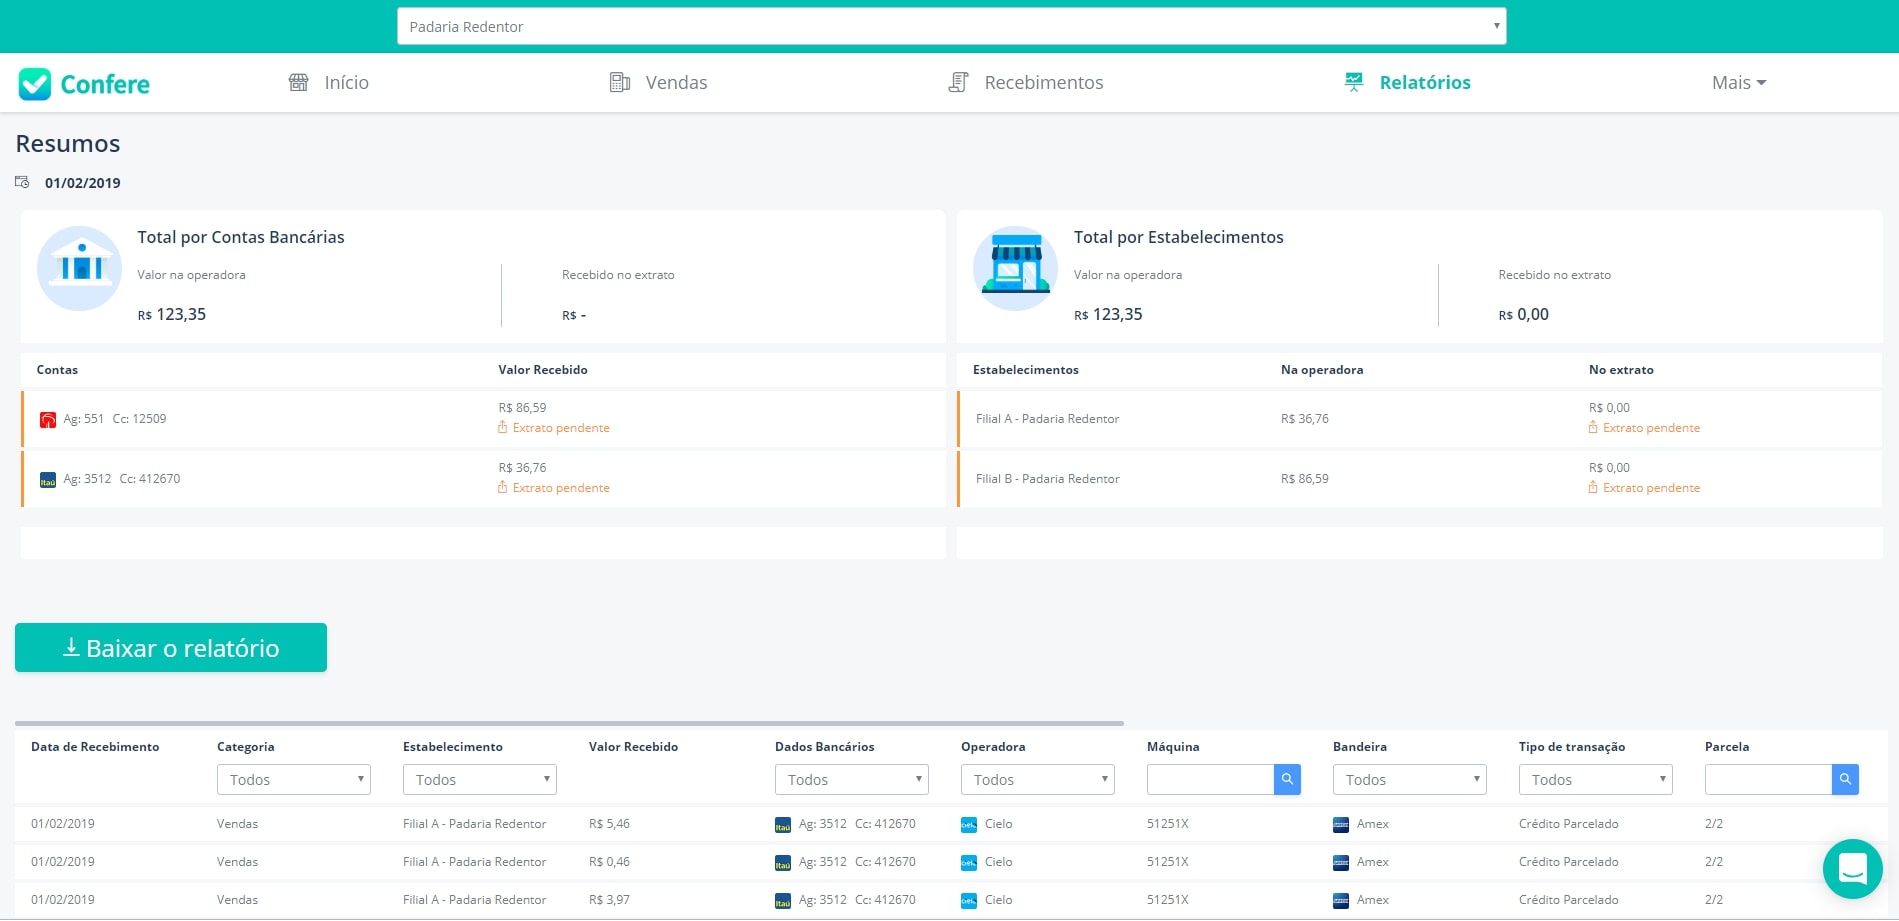This screenshot has width=1899, height=921.
Task: Click the Relatórios chart icon in the navigation
Action: tap(1354, 82)
